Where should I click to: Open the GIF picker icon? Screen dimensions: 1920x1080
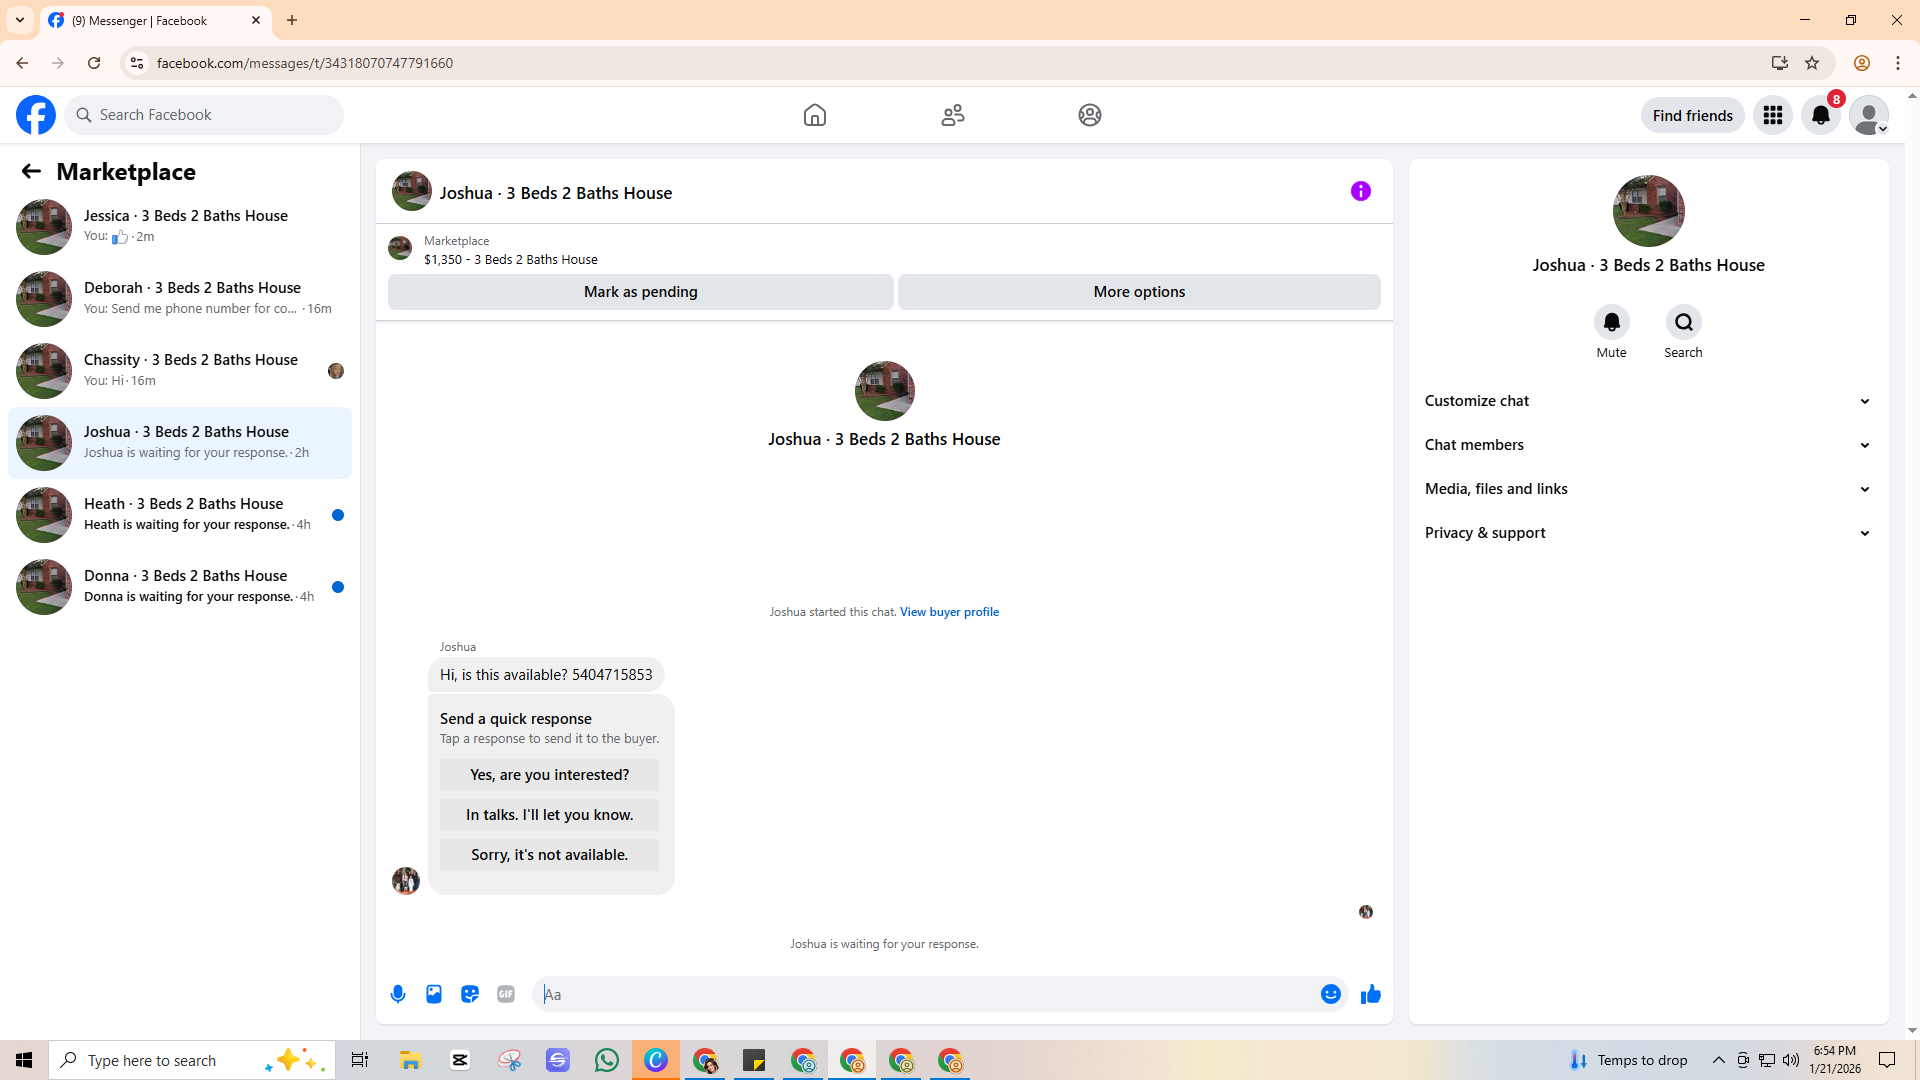[x=506, y=994]
